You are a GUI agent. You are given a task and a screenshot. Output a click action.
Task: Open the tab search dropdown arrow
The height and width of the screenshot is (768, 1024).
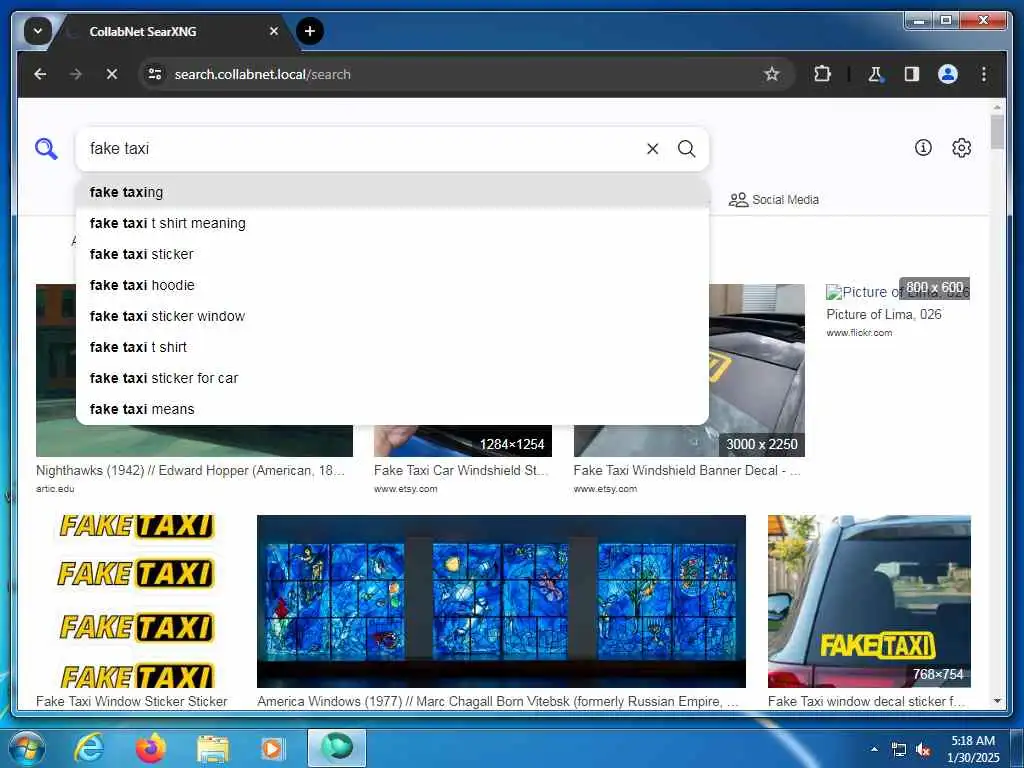tap(37, 31)
